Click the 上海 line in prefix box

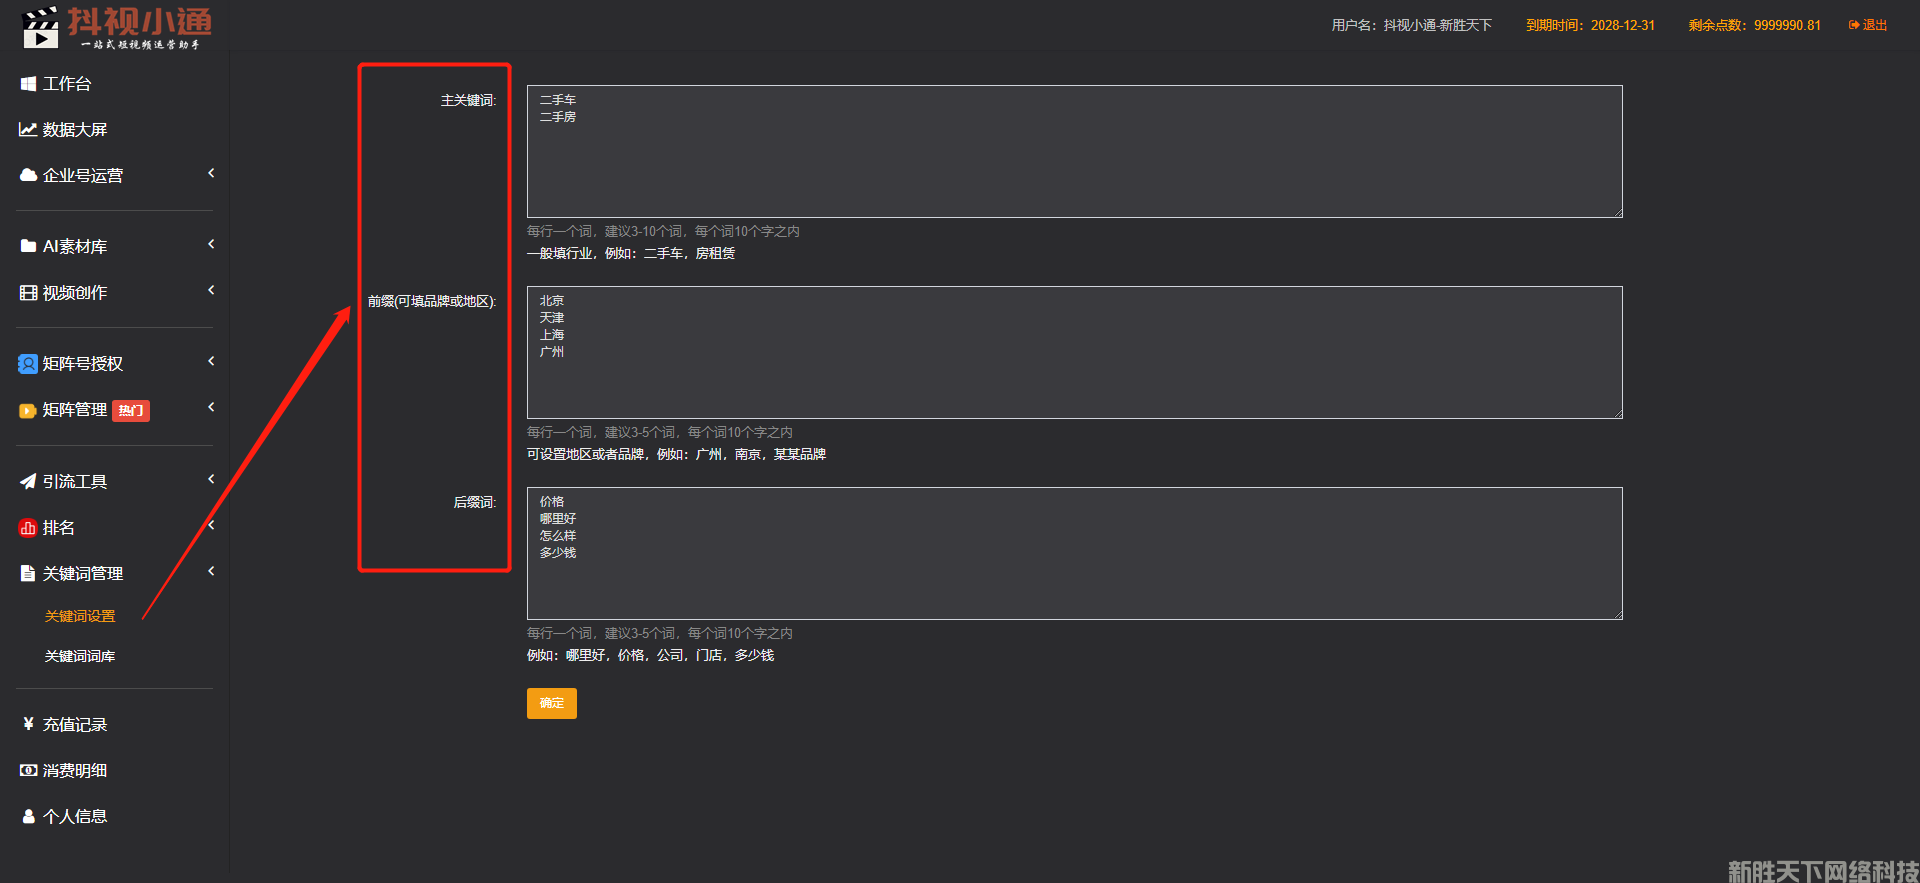pyautogui.click(x=552, y=335)
